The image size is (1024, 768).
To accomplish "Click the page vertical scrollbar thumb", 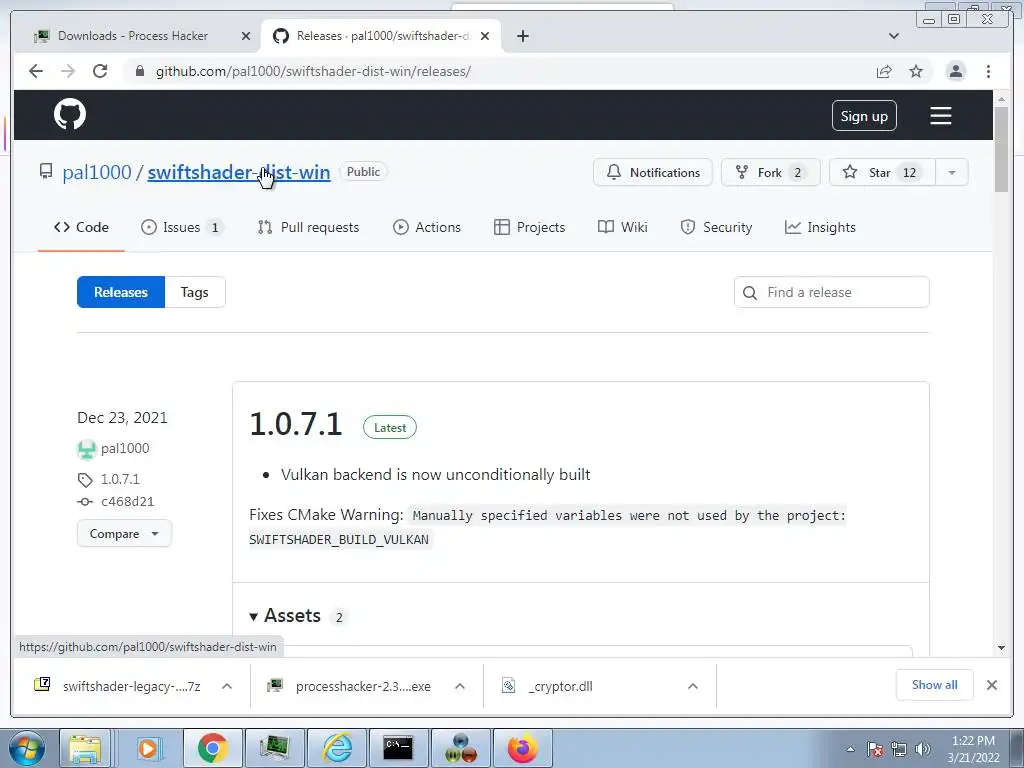I will tap(1001, 149).
